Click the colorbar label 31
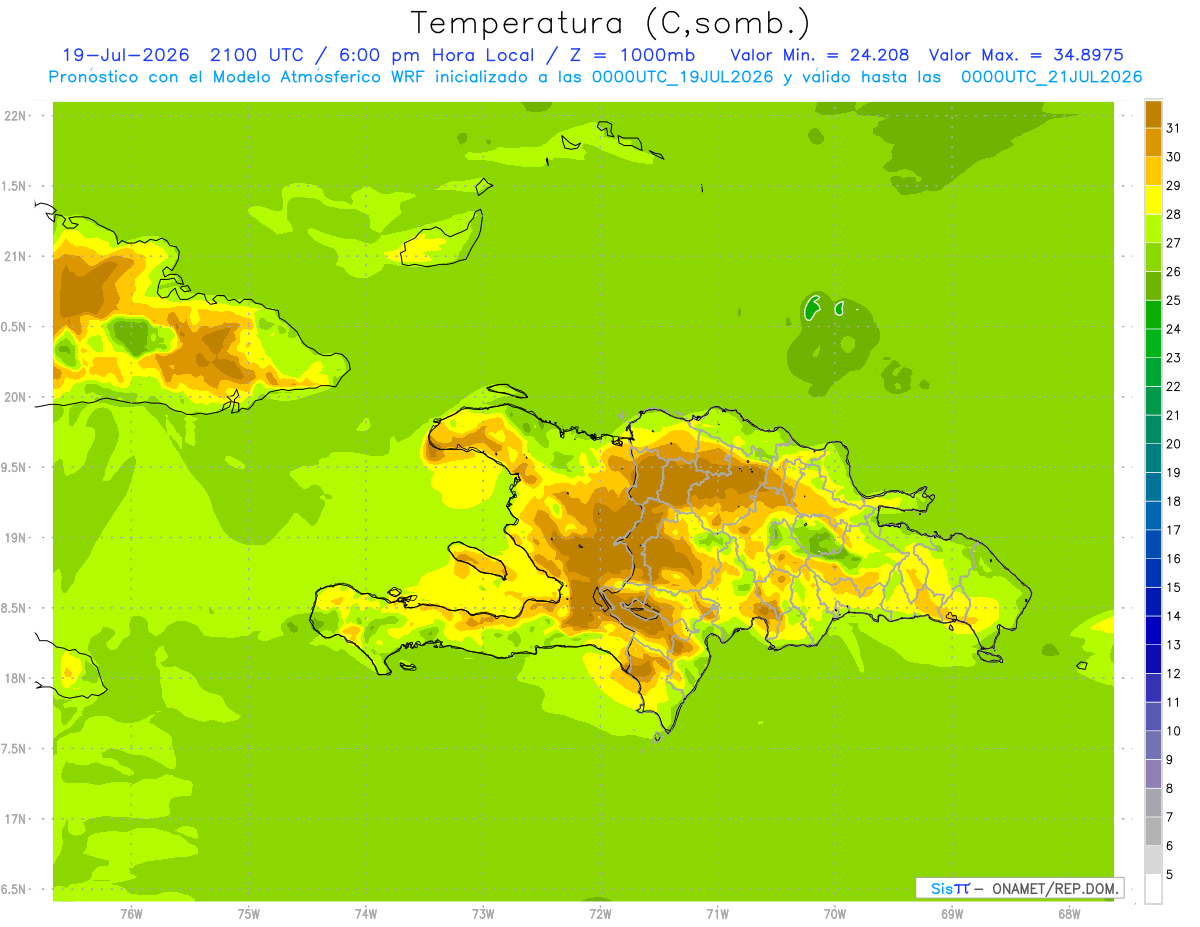This screenshot has height=927, width=1200. pyautogui.click(x=1173, y=128)
